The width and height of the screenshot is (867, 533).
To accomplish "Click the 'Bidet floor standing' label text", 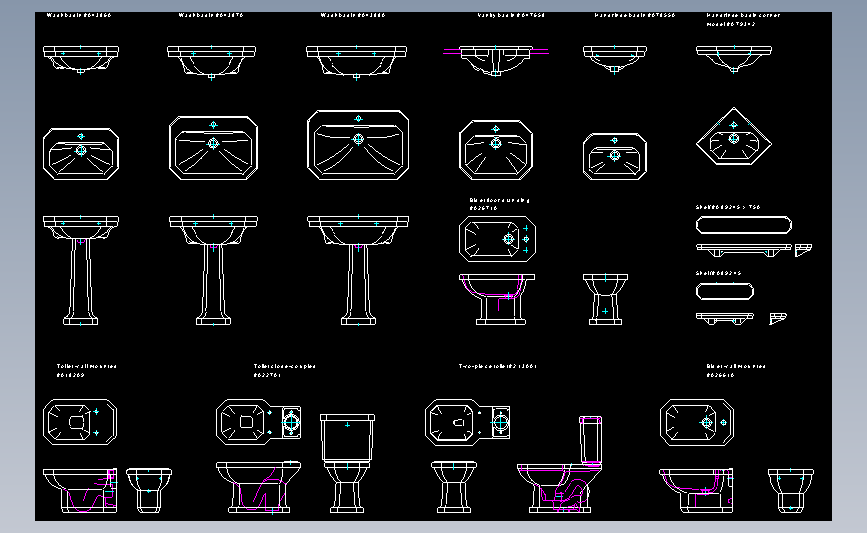I will (499, 200).
